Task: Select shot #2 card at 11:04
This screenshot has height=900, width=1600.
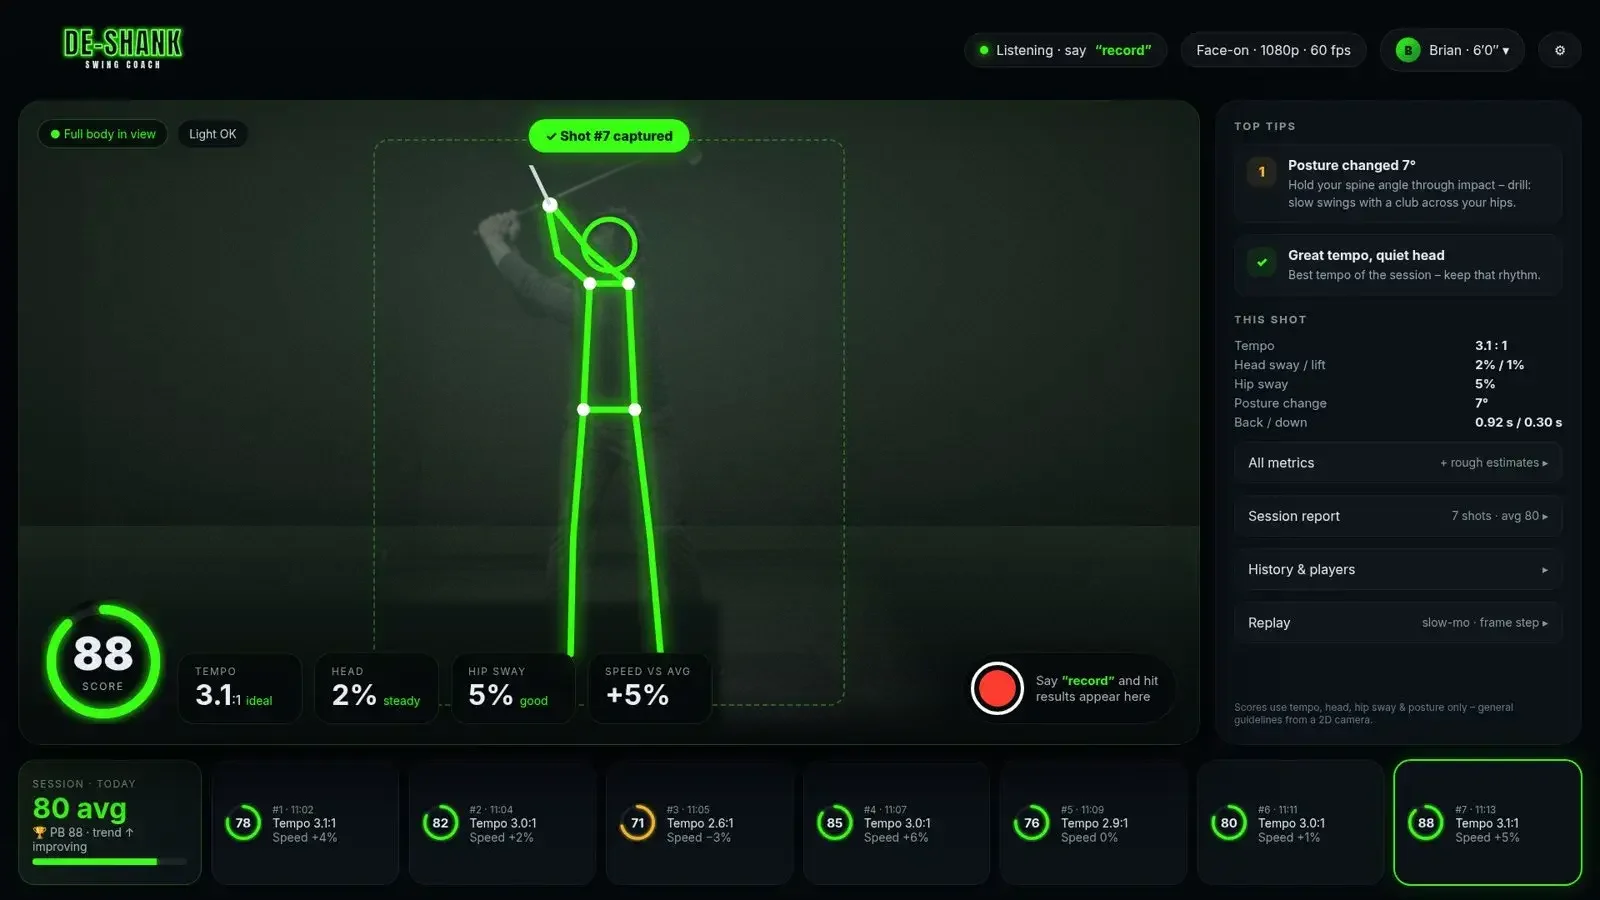Action: click(x=502, y=823)
